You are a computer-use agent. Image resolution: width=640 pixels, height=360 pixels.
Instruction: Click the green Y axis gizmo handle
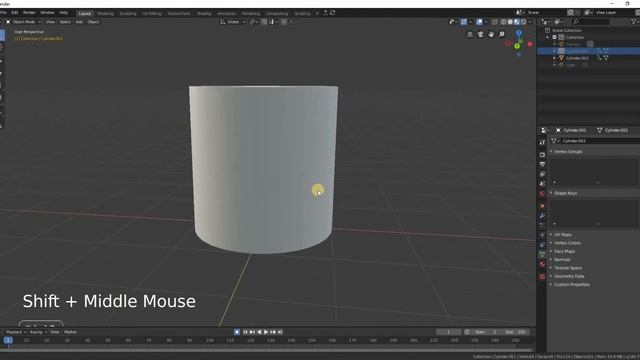517,46
